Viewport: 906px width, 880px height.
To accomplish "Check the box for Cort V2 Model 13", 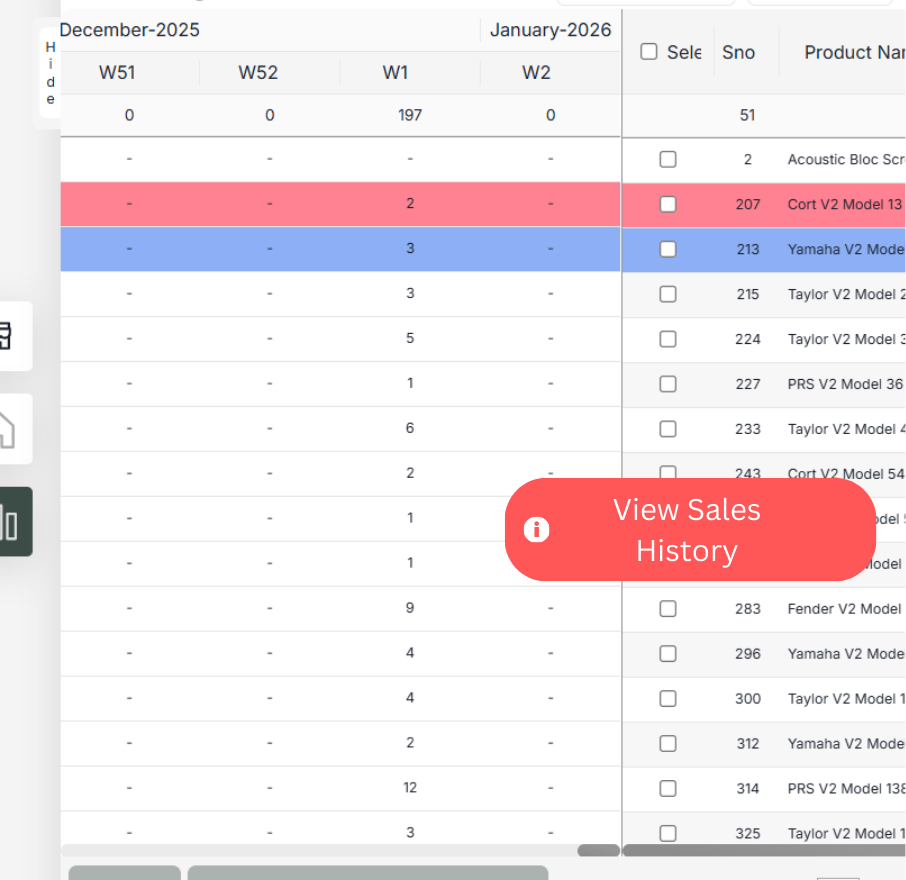I will (668, 204).
